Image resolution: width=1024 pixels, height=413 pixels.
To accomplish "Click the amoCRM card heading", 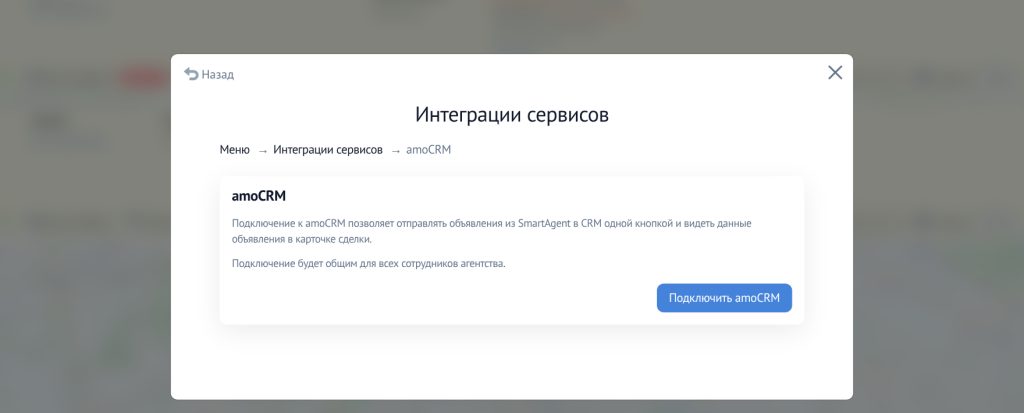I will 259,196.
